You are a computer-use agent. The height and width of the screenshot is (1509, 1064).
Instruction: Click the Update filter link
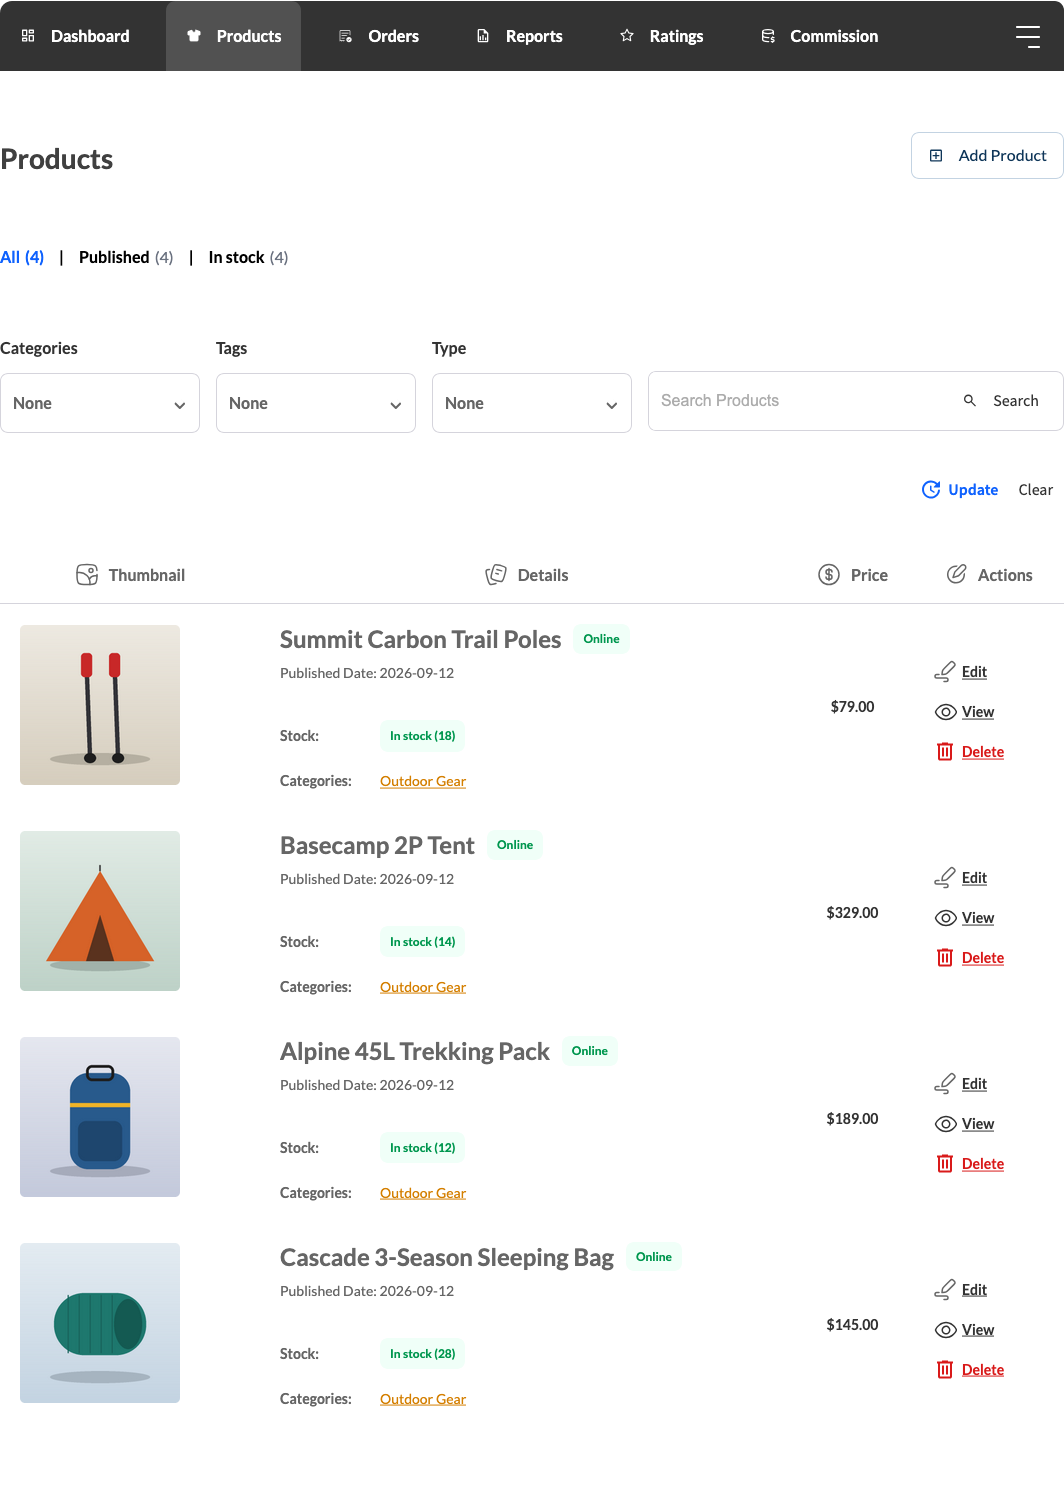960,489
